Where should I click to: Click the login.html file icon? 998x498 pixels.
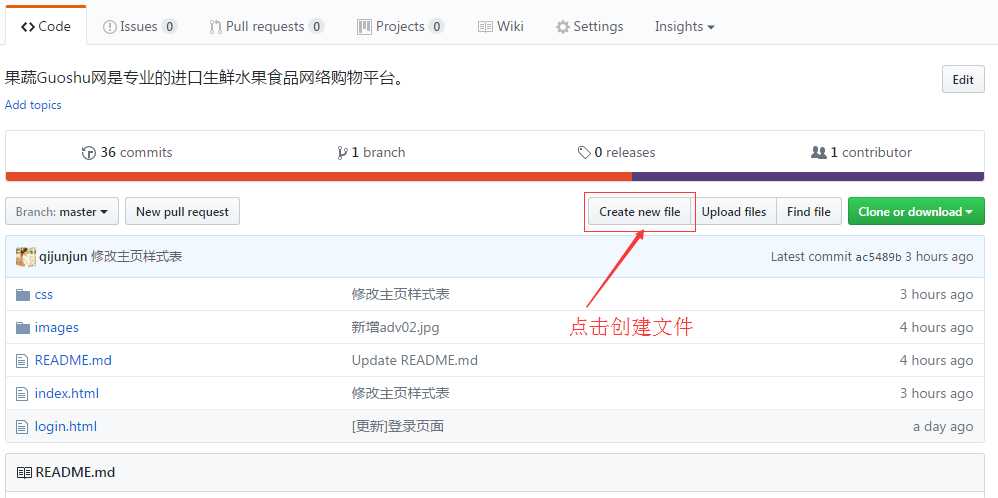click(22, 427)
